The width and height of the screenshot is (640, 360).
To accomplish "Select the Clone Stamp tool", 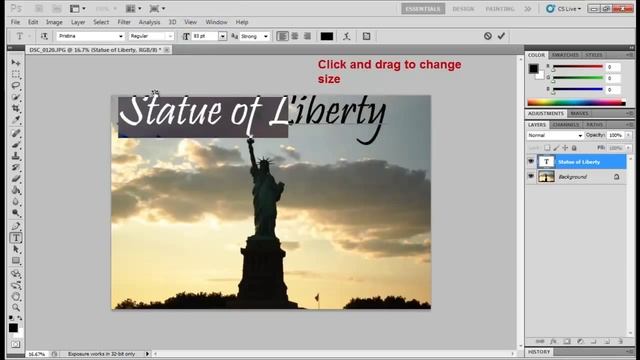I will pos(16,156).
